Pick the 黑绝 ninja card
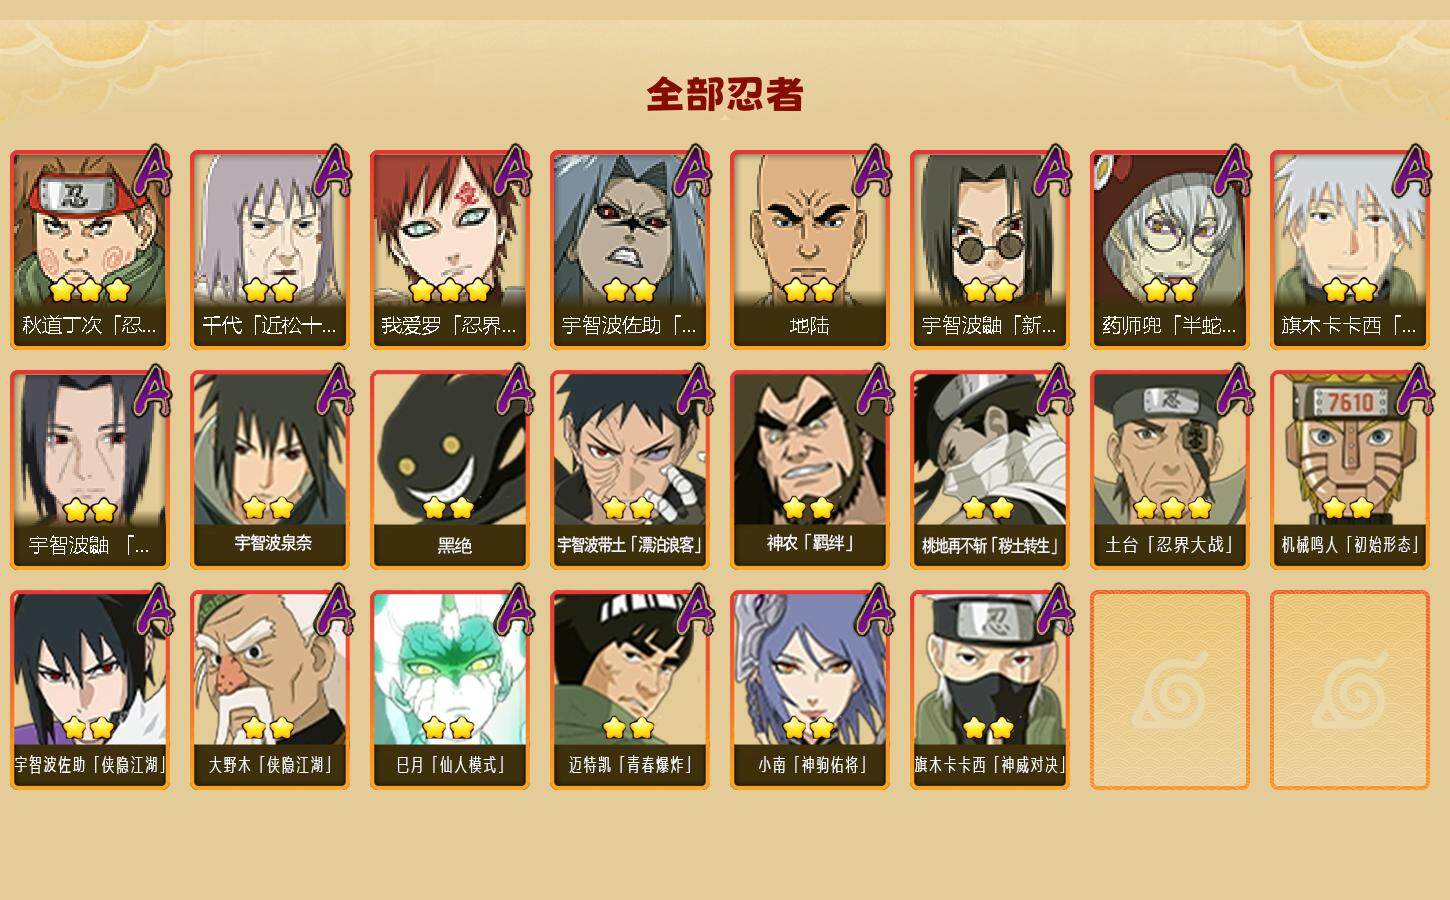Screen dimensions: 1450x900 pyautogui.click(x=450, y=470)
